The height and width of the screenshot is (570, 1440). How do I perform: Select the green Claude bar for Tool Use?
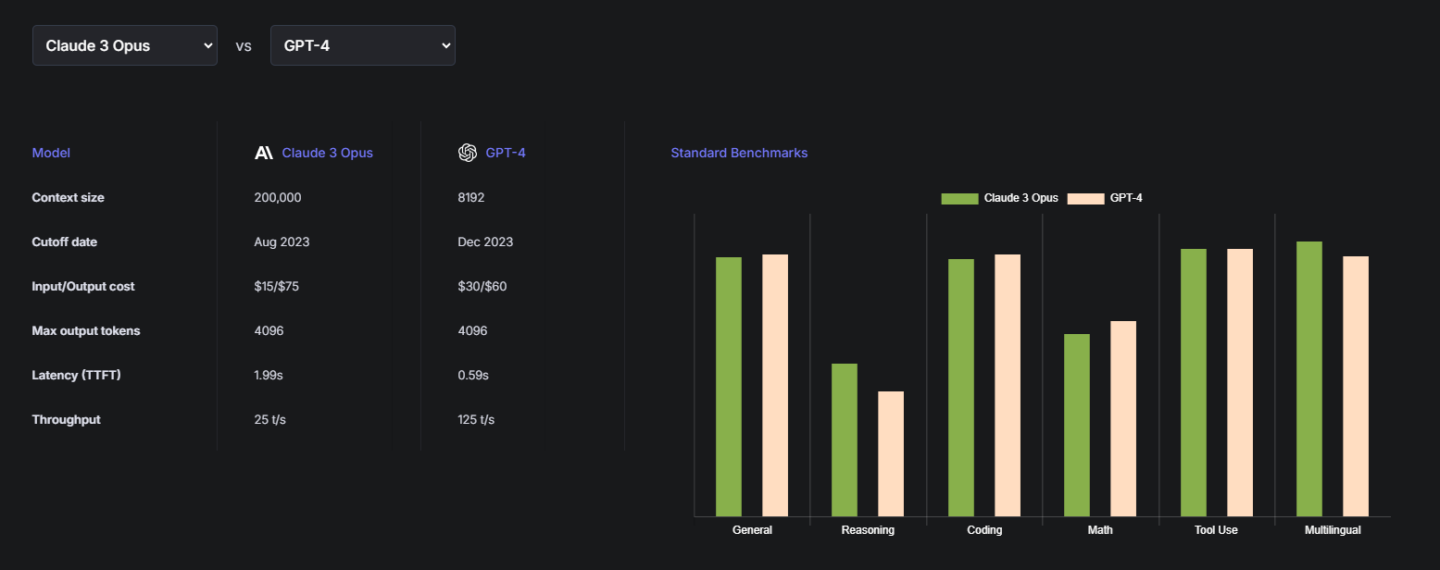click(x=1193, y=382)
